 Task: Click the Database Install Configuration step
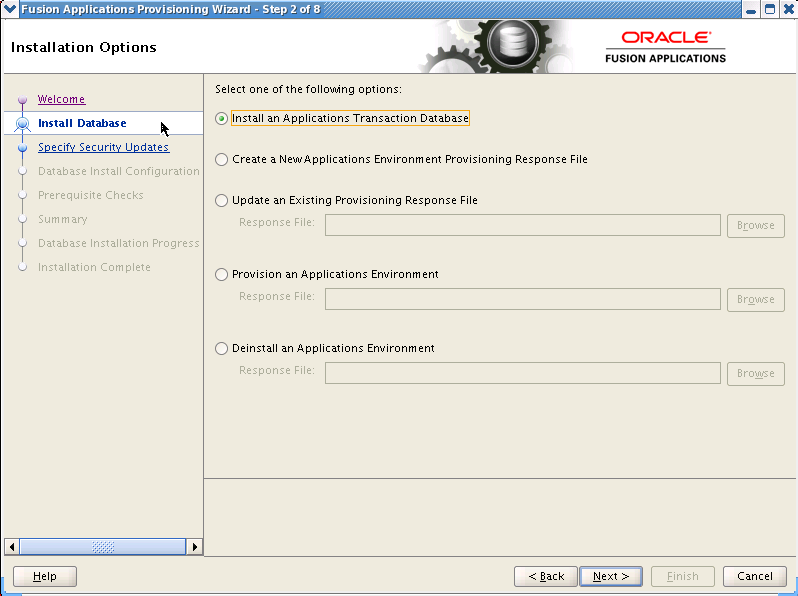(119, 172)
